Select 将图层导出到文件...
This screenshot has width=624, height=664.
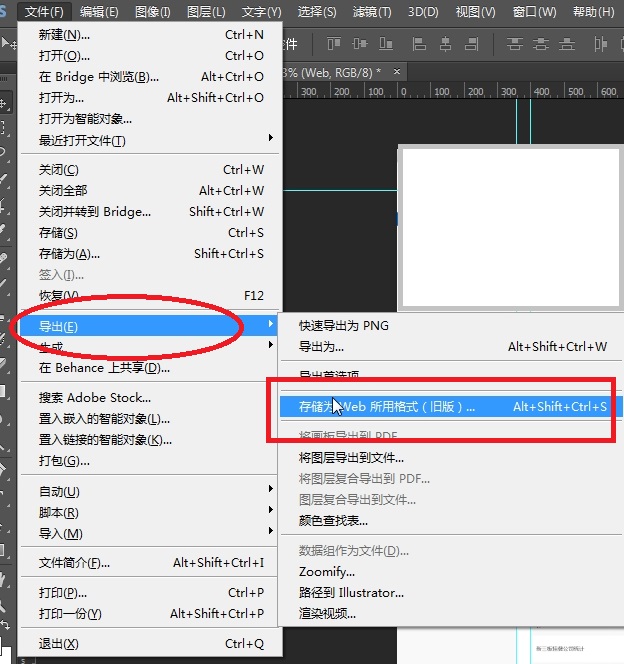(x=451, y=457)
